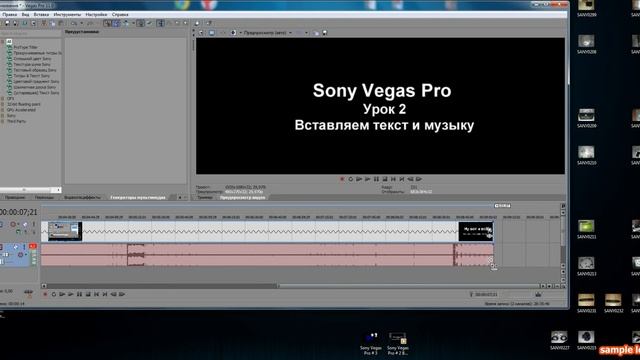Toggle Loop Playback in timeline transport bar

pyautogui.click(x=54, y=294)
